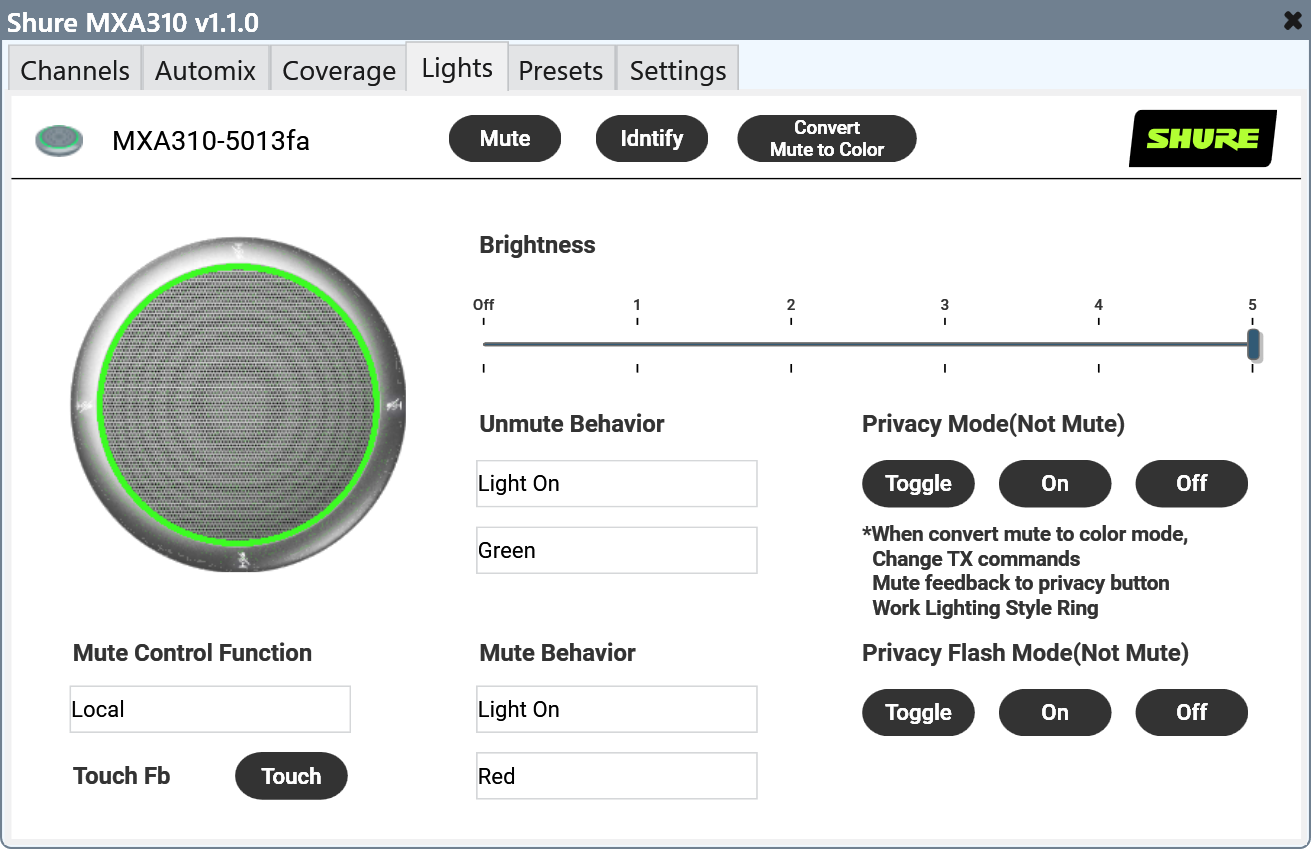Click the Privacy Flash Mode(Not Mute) heading
The height and width of the screenshot is (849, 1311).
pyautogui.click(x=1026, y=653)
